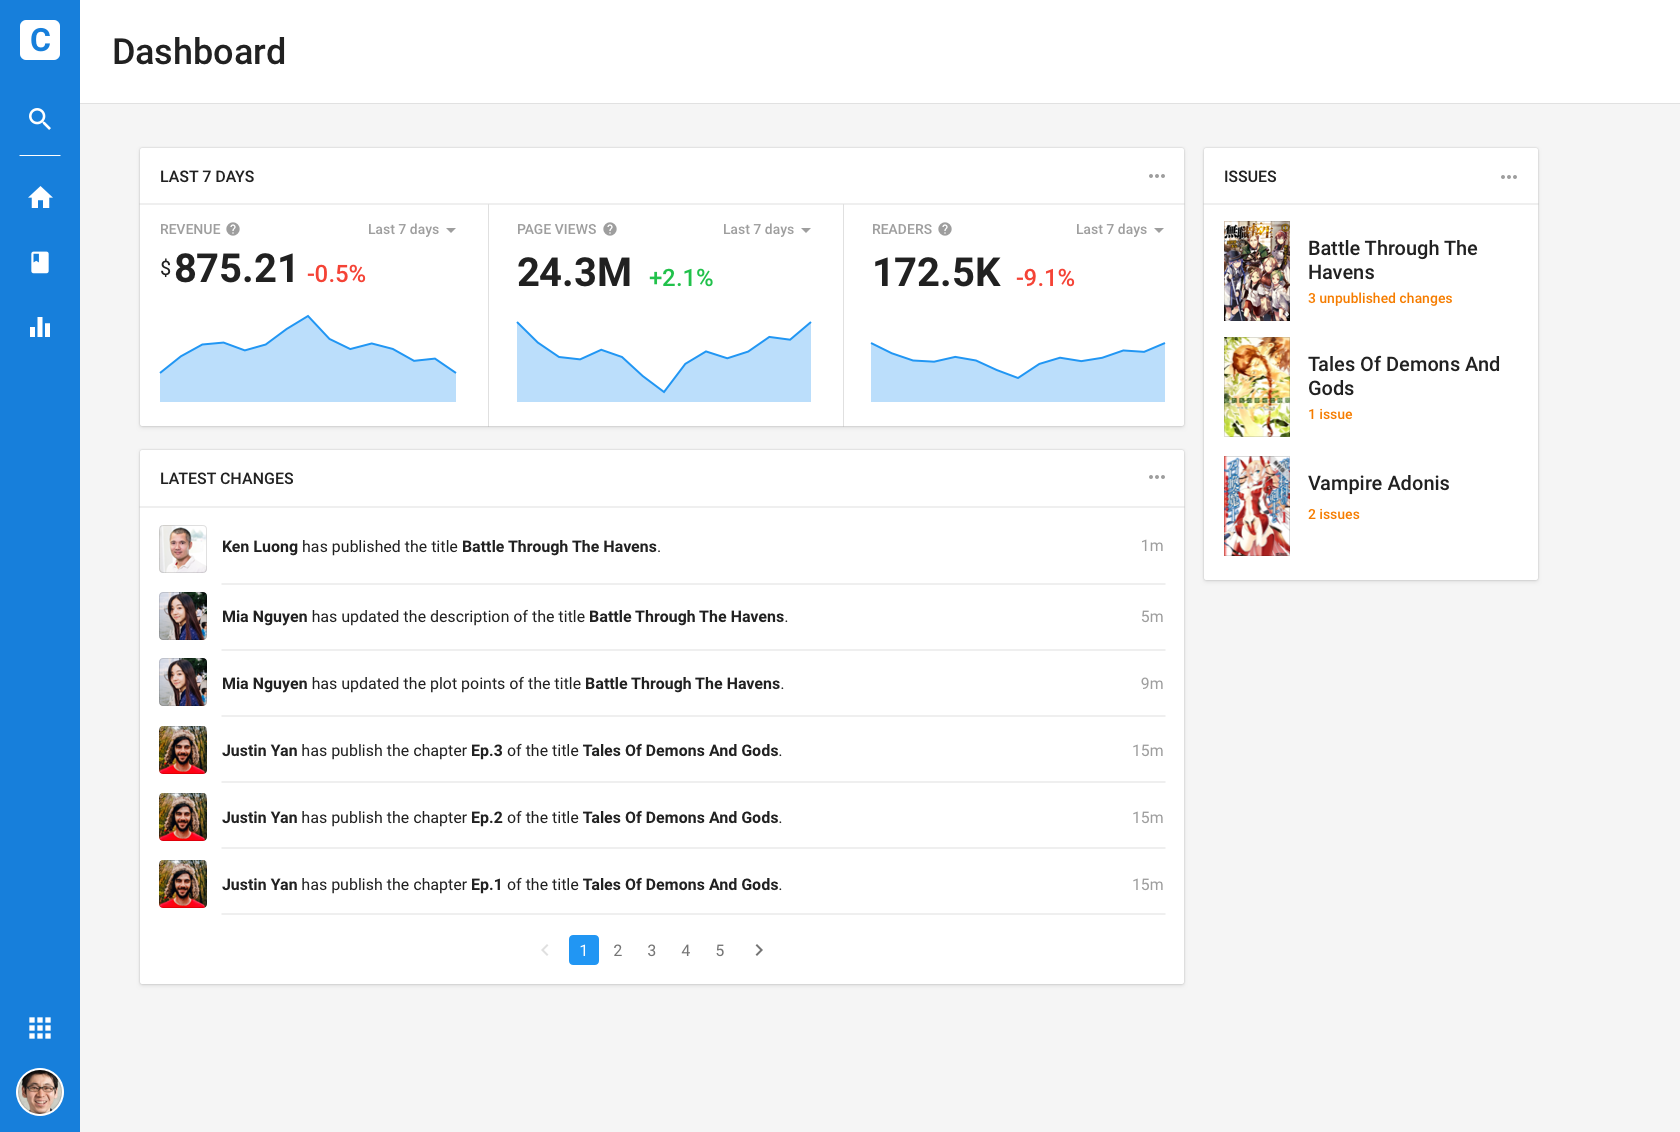Viewport: 1680px width, 1132px height.
Task: Expand the Readers Last 7 days dropdown
Action: coord(1120,229)
